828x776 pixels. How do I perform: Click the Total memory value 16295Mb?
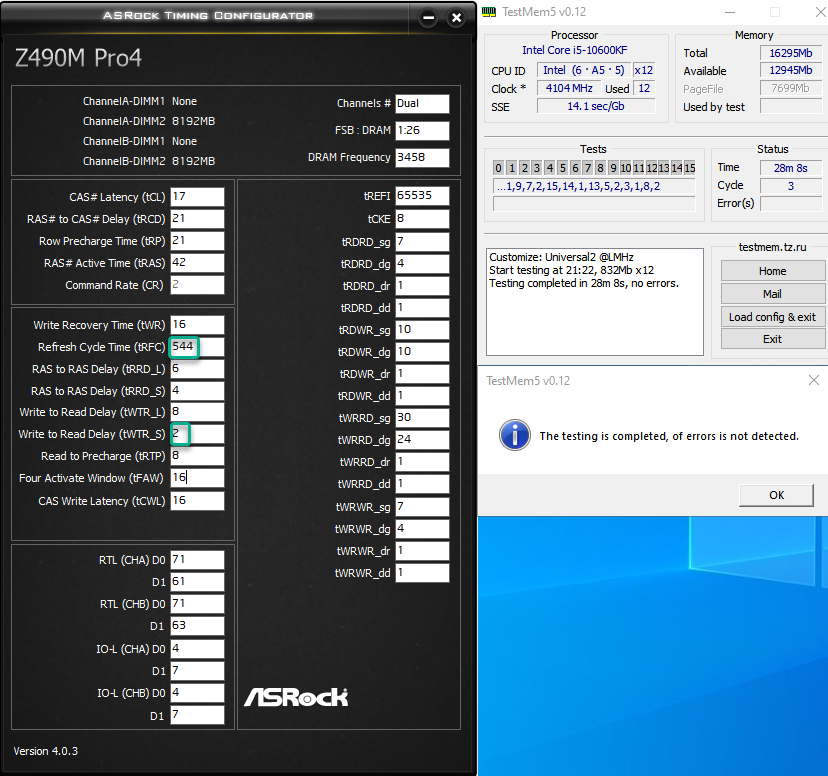pos(791,53)
